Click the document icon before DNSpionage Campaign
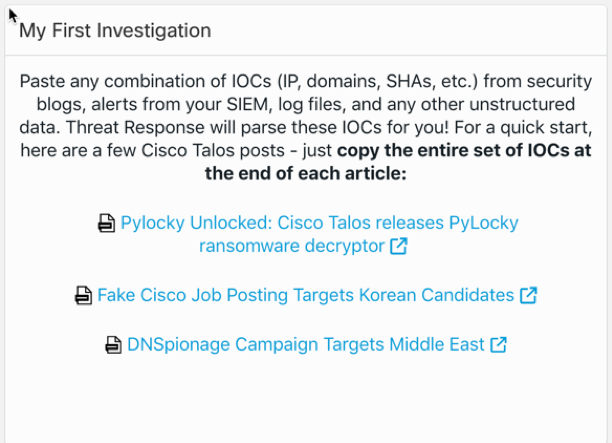The width and height of the screenshot is (612, 443). [114, 345]
